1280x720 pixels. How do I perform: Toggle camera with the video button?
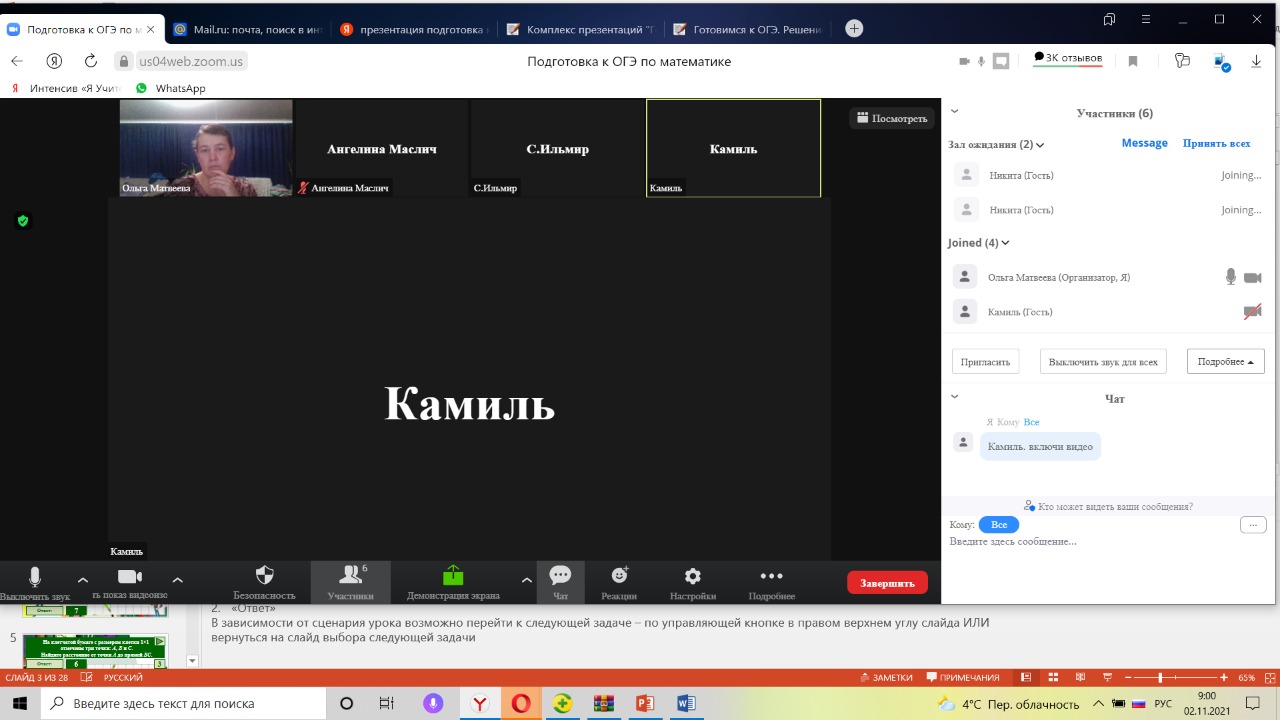130,577
